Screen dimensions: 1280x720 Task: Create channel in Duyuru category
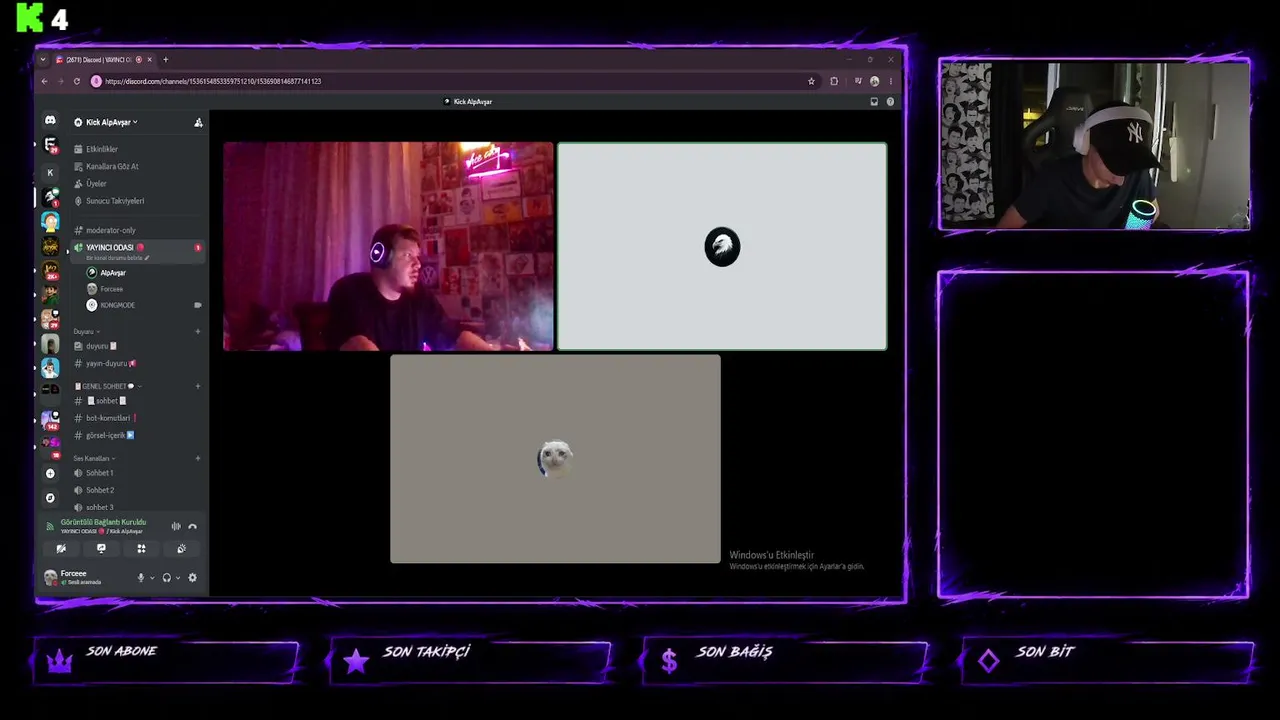198,331
